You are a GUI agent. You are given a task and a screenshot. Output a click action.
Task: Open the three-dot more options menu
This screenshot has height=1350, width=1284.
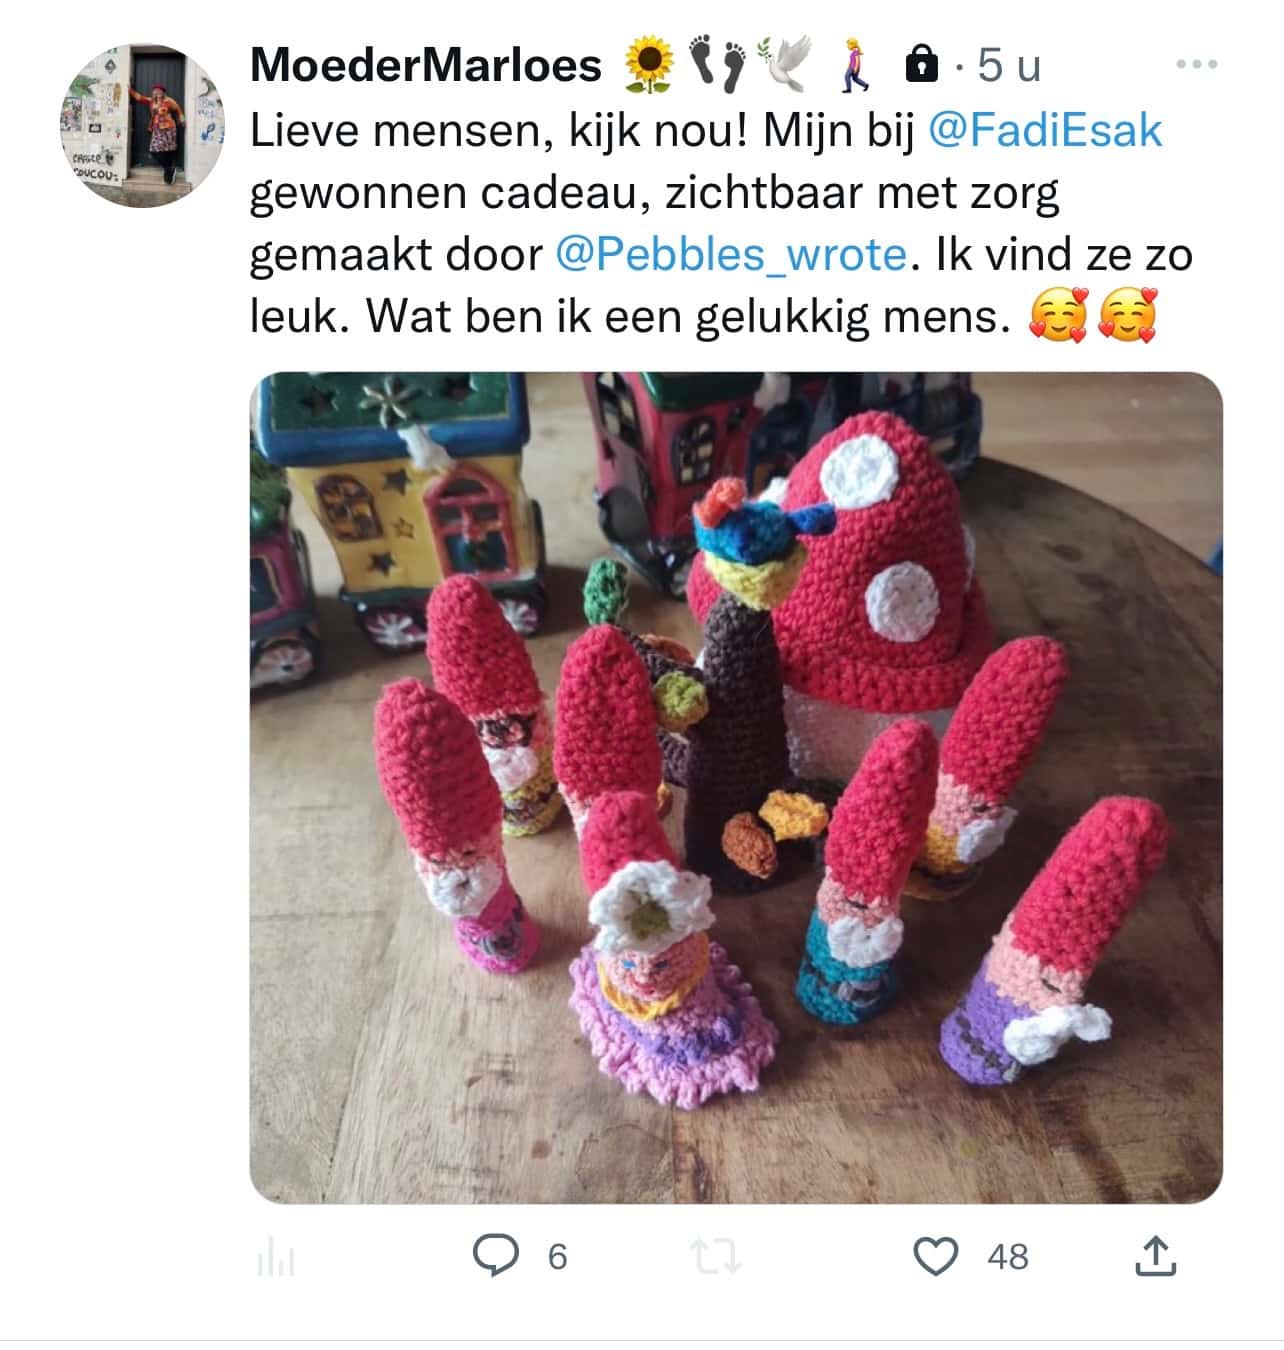tap(1197, 65)
